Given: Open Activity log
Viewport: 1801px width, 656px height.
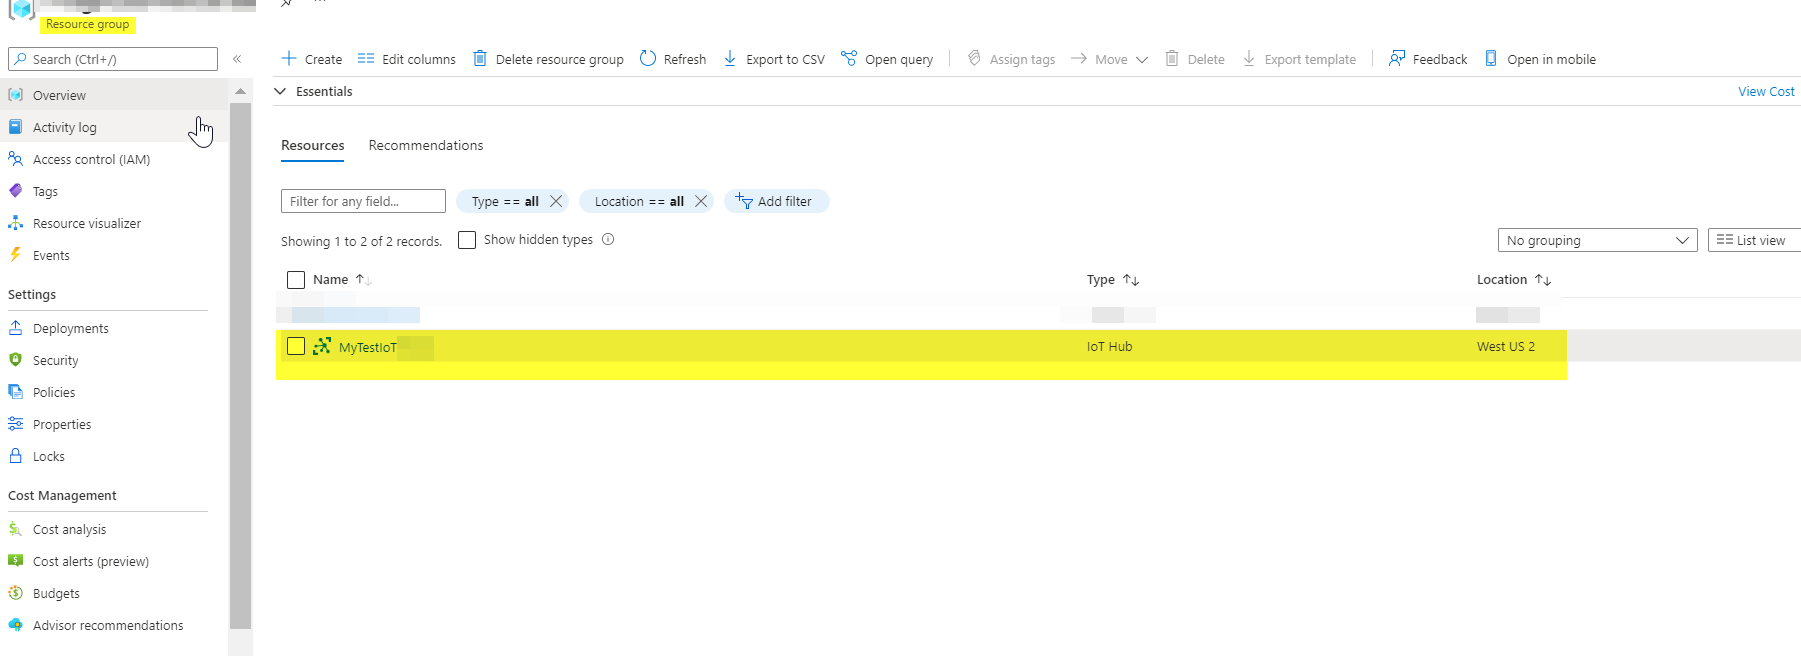Looking at the screenshot, I should pos(113,127).
